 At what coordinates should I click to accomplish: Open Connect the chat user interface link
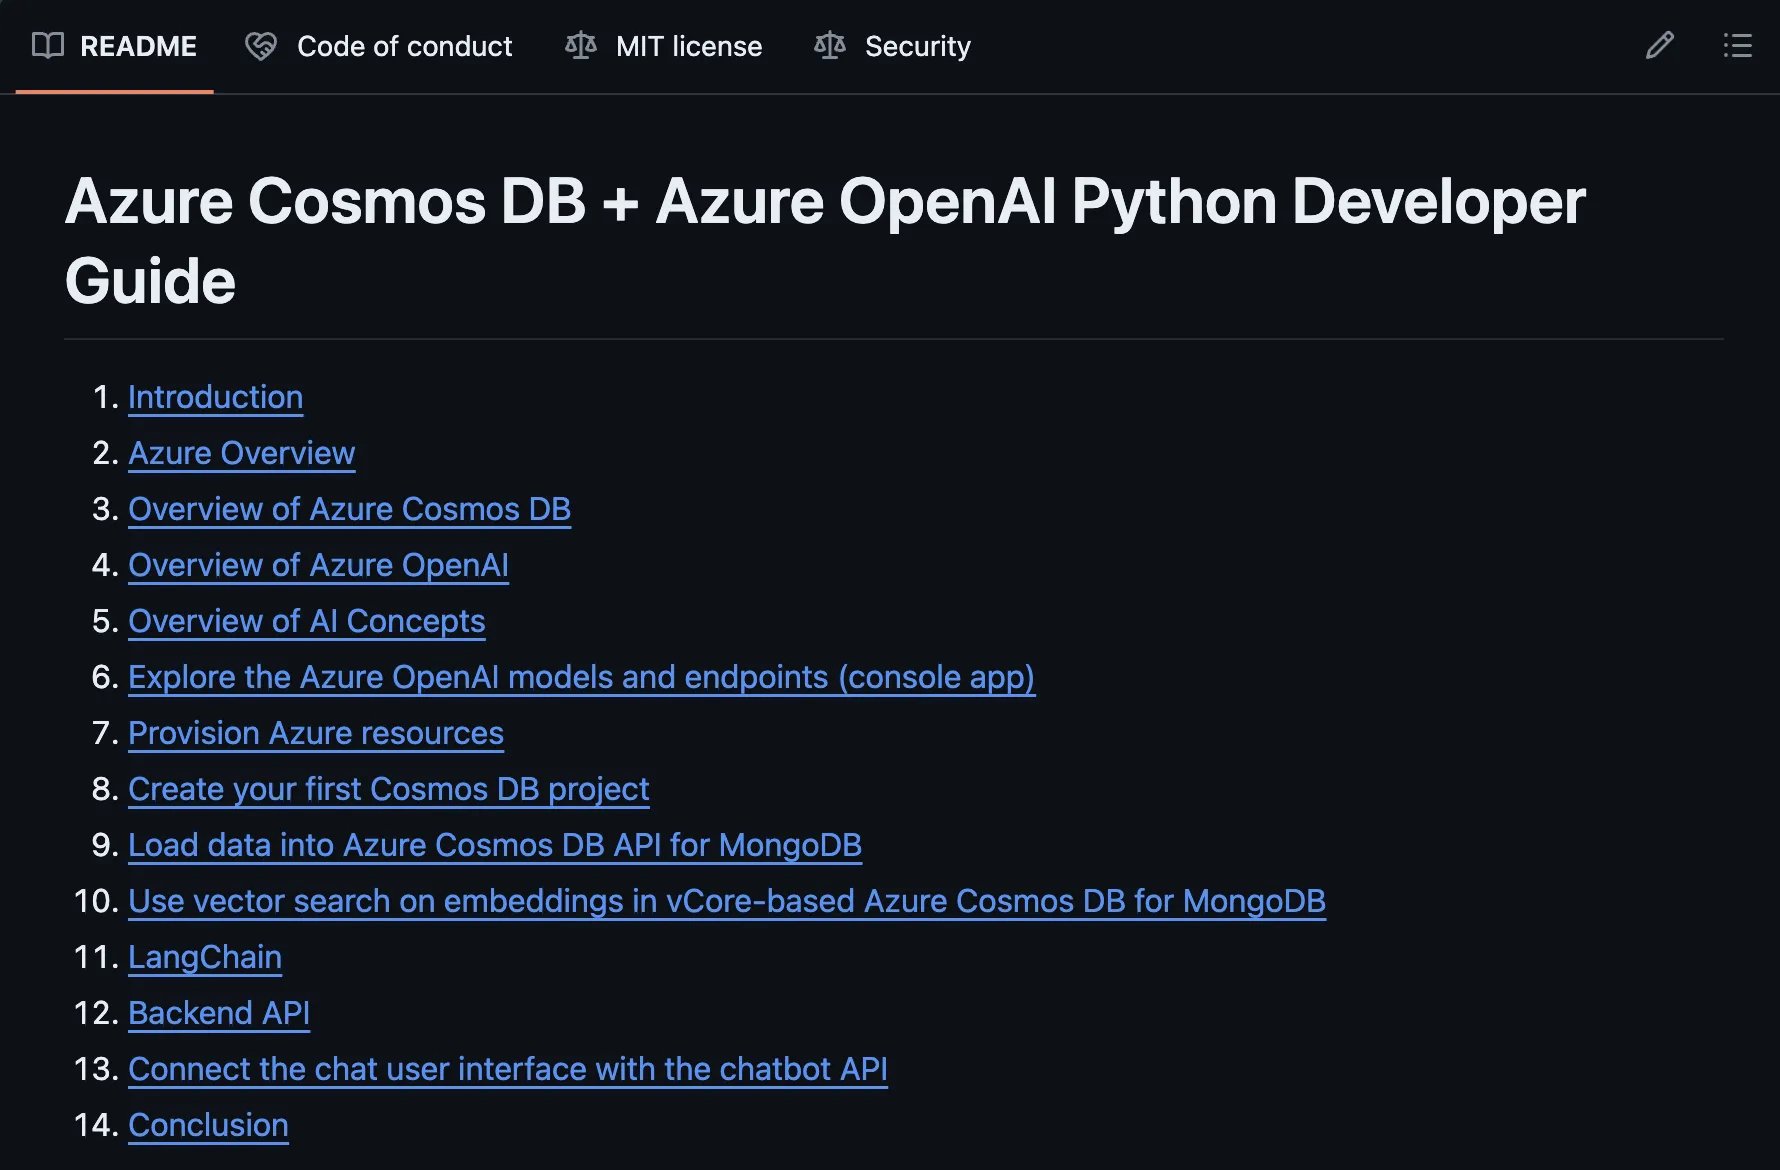508,1069
